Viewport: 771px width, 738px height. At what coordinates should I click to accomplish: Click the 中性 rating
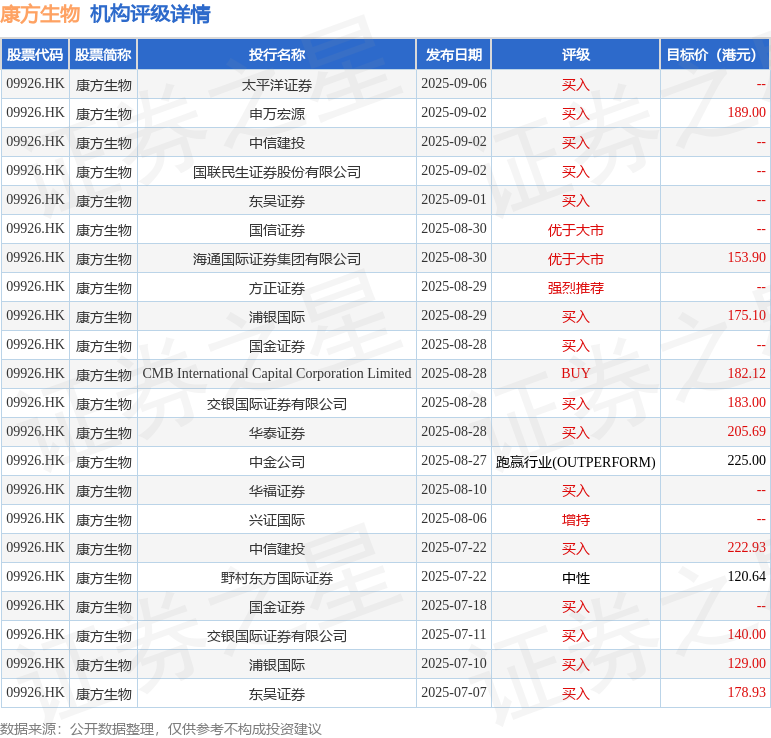pyautogui.click(x=576, y=578)
